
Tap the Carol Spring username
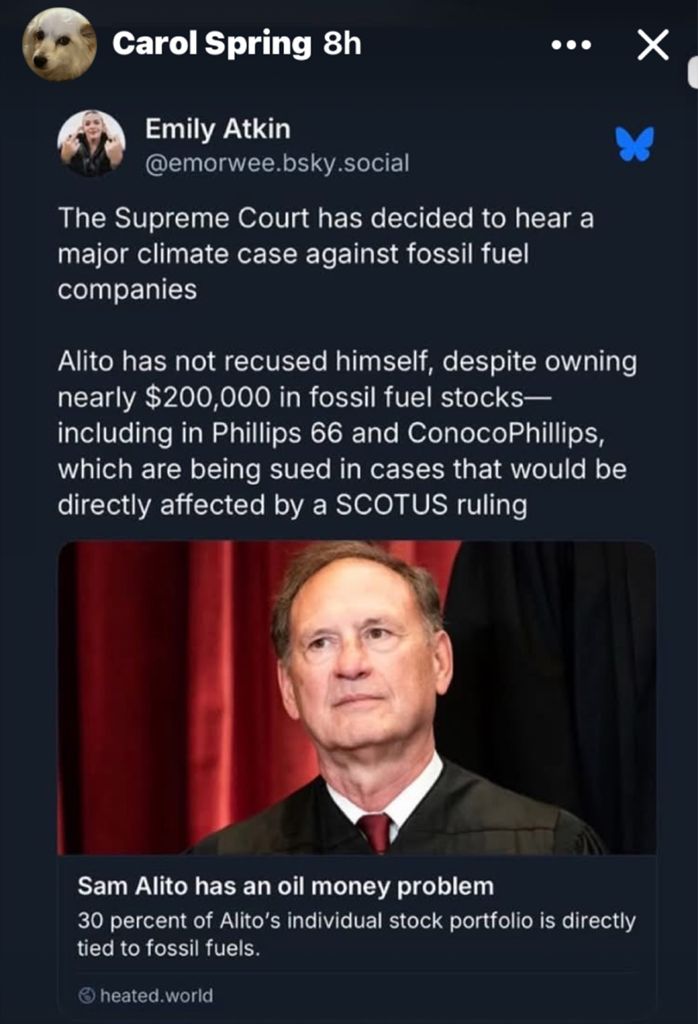pyautogui.click(x=211, y=44)
